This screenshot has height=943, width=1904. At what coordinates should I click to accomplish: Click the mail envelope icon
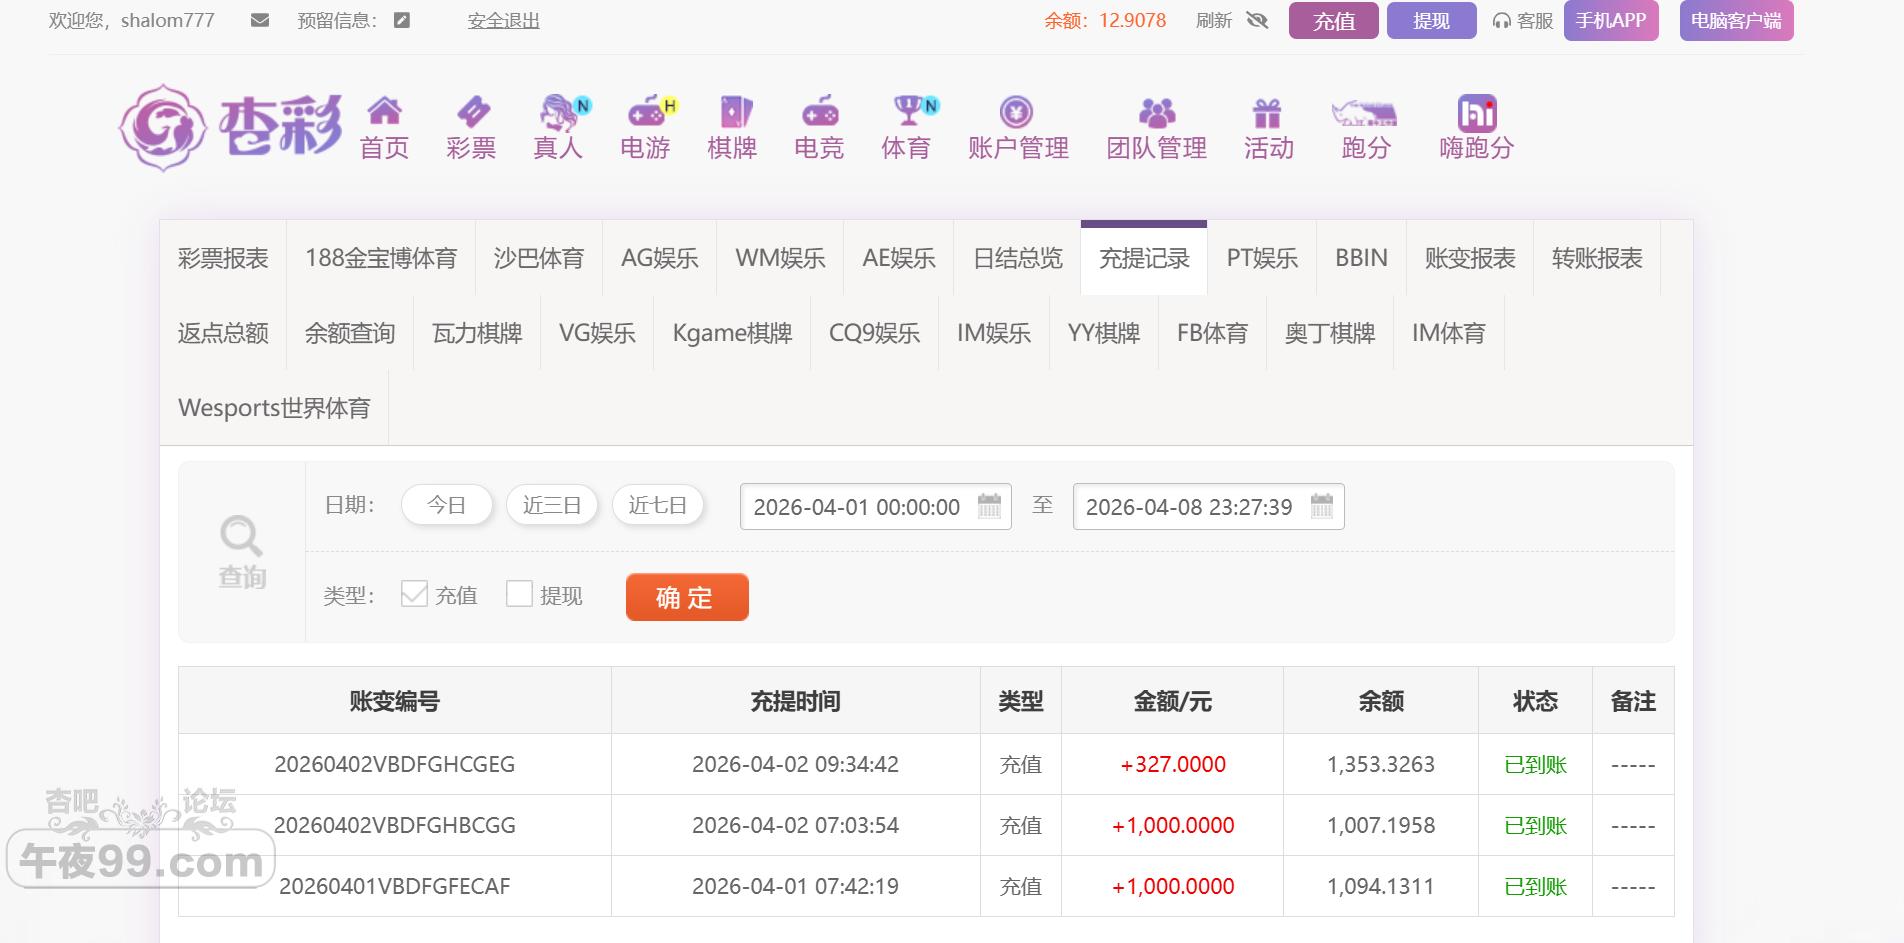pos(260,20)
